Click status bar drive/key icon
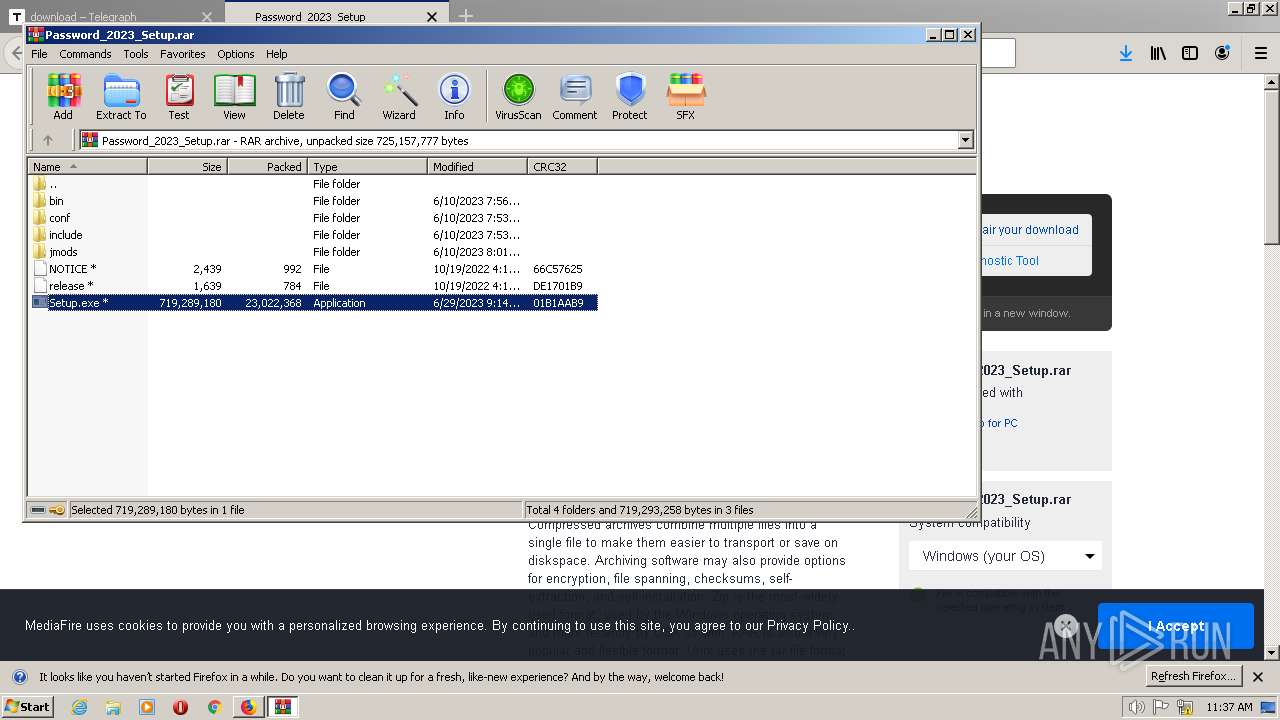The height and width of the screenshot is (720, 1280). [47, 510]
